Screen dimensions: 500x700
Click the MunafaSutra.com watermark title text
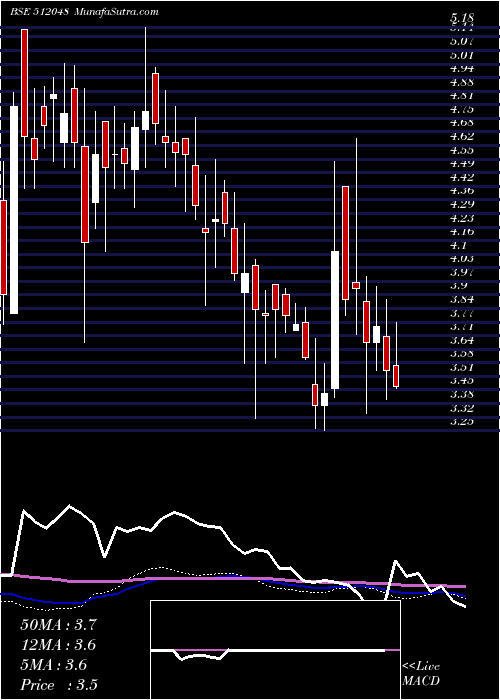coord(115,12)
